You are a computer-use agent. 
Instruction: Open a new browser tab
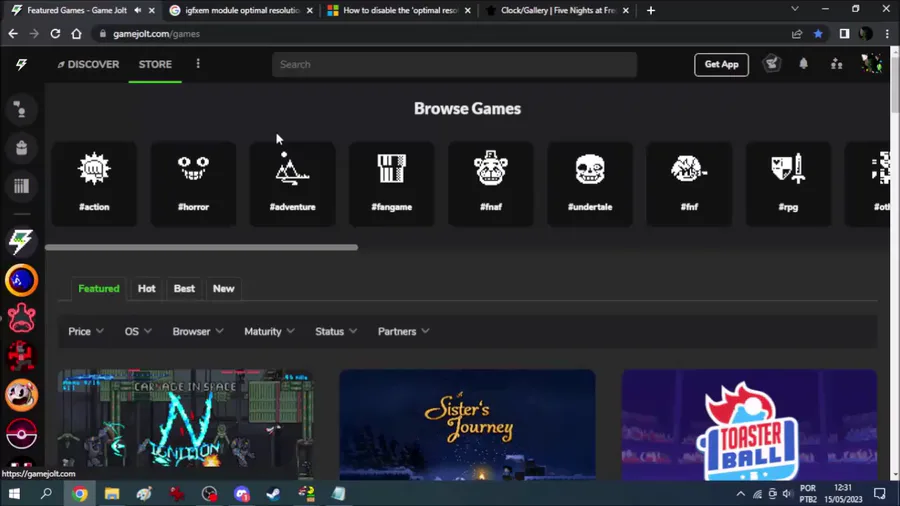tap(650, 10)
